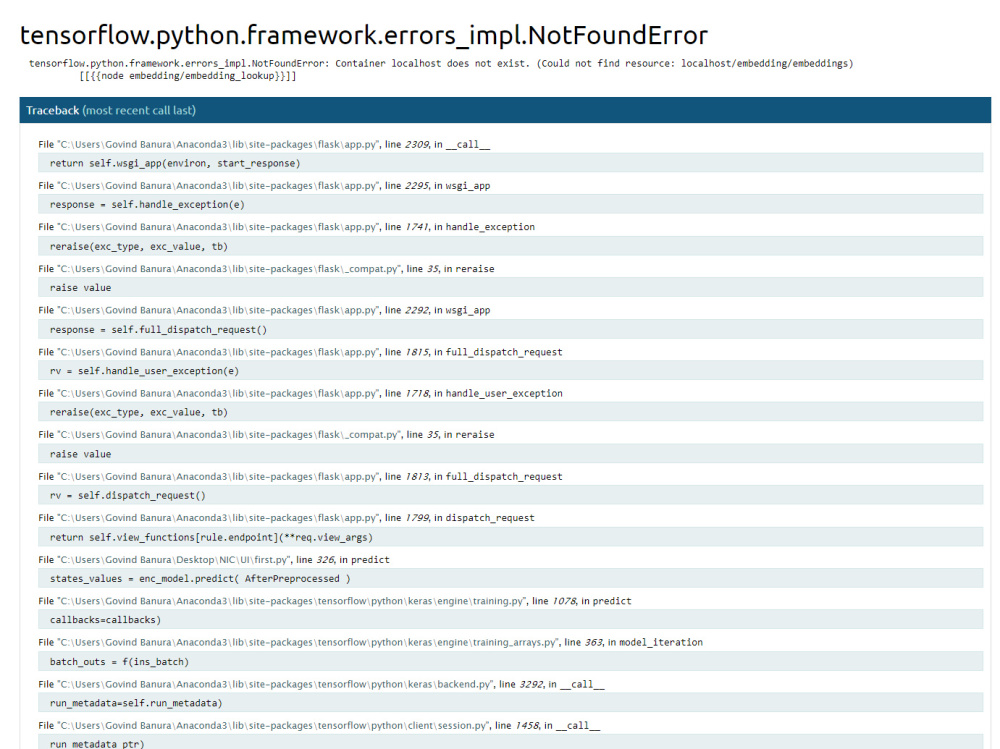Click the NotFoundError page heading
Viewport: 1000px width, 749px height.
(364, 36)
